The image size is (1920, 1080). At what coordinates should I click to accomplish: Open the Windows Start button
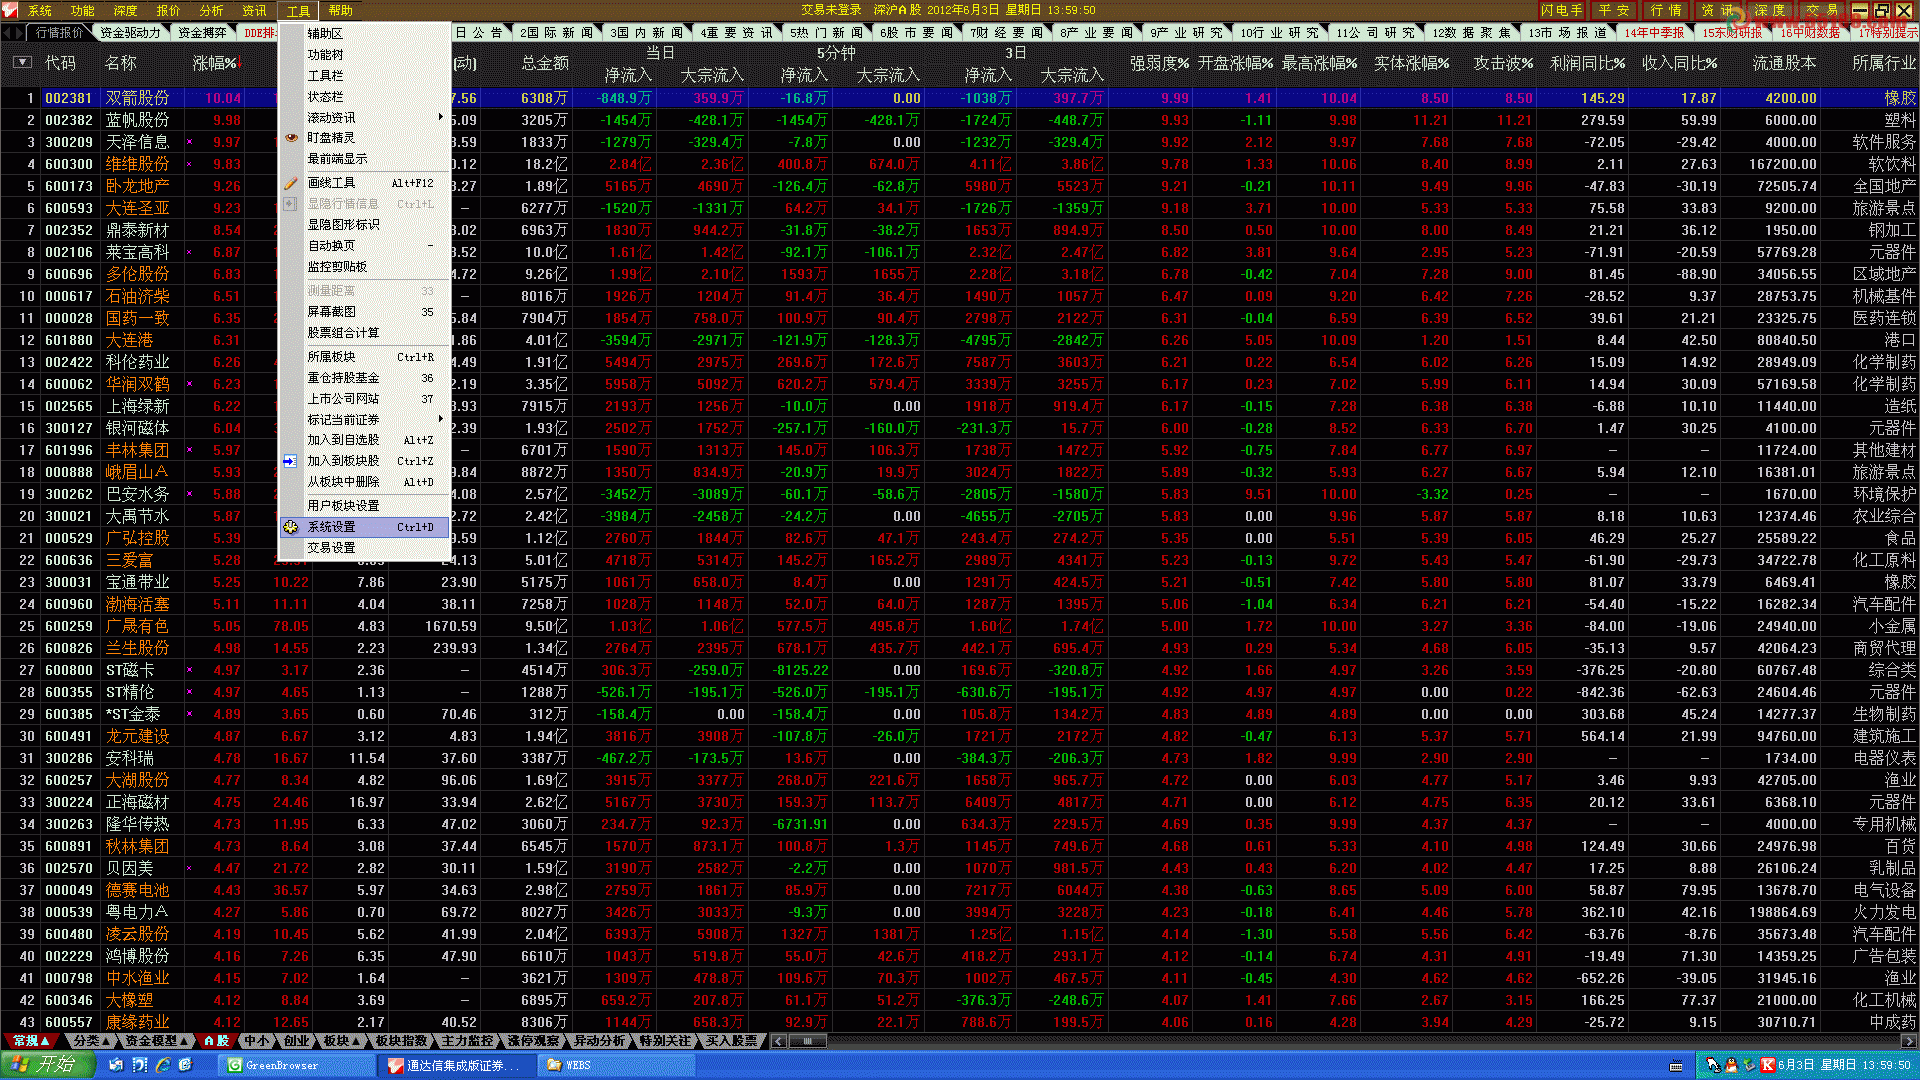(47, 1065)
